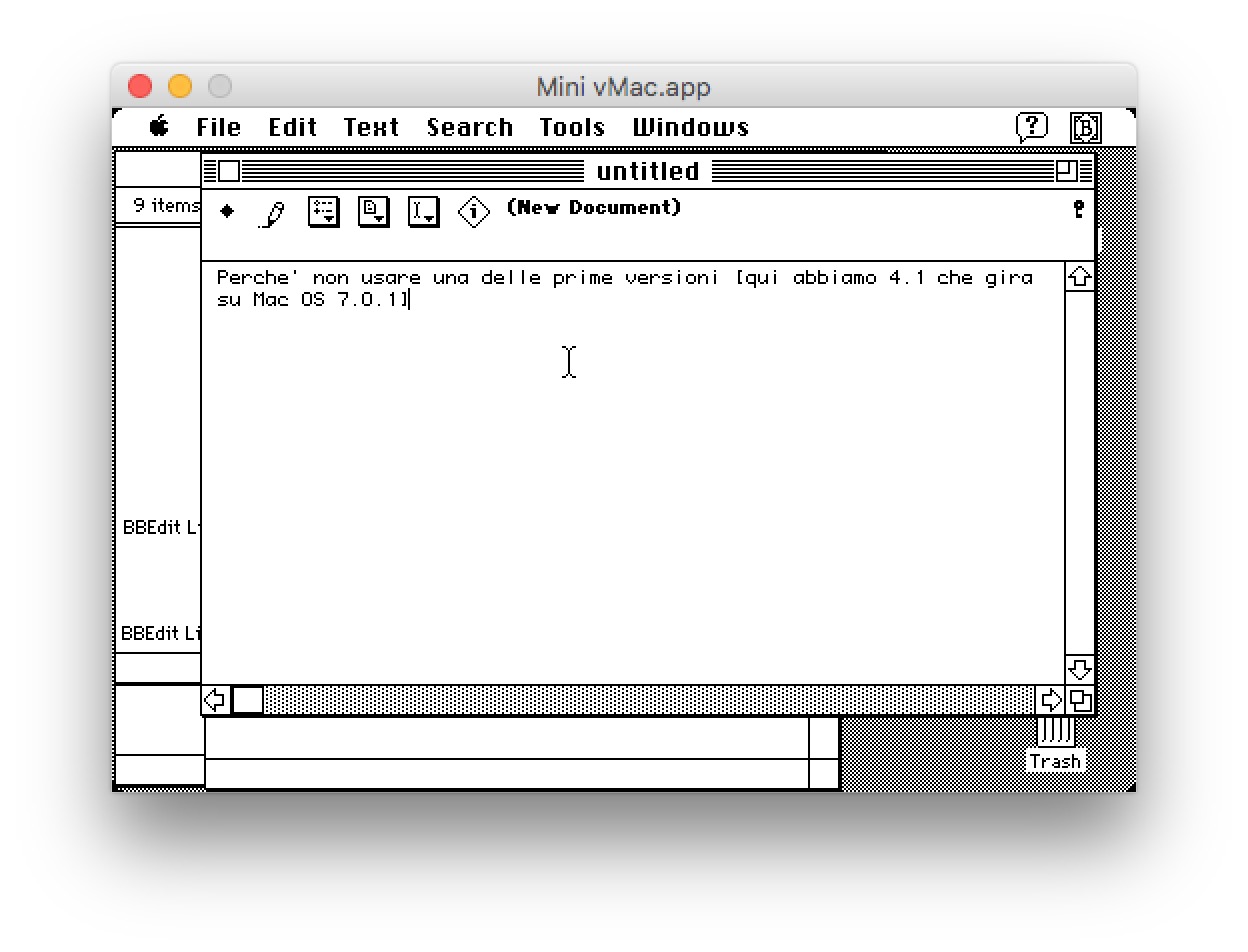The width and height of the screenshot is (1248, 952).
Task: Open the Tools menu
Action: pyautogui.click(x=572, y=128)
